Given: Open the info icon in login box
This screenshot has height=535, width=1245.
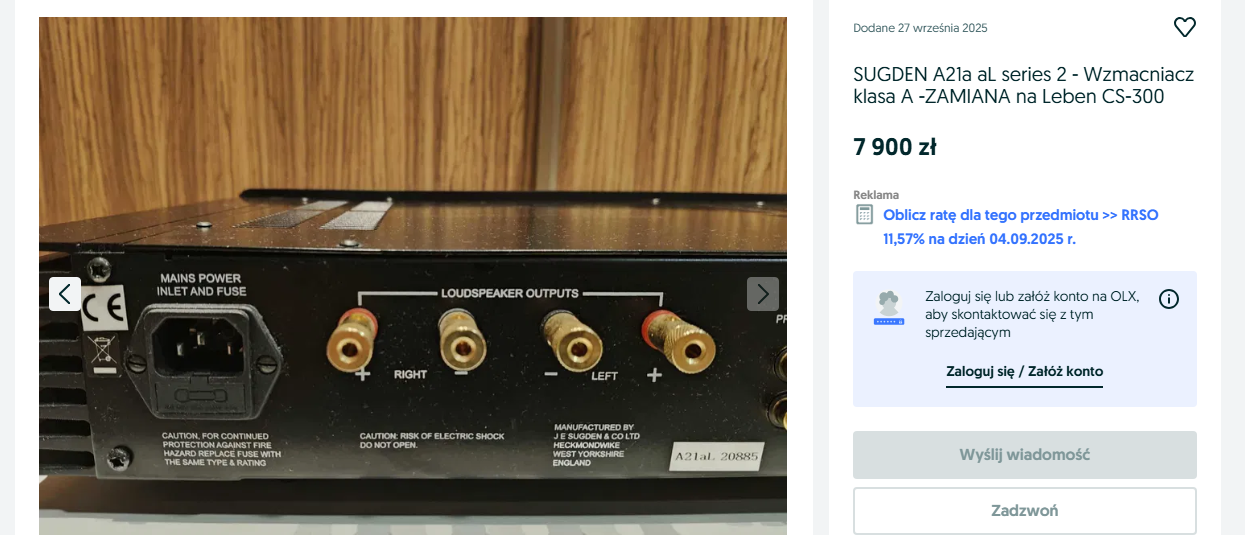Looking at the screenshot, I should [x=1169, y=298].
